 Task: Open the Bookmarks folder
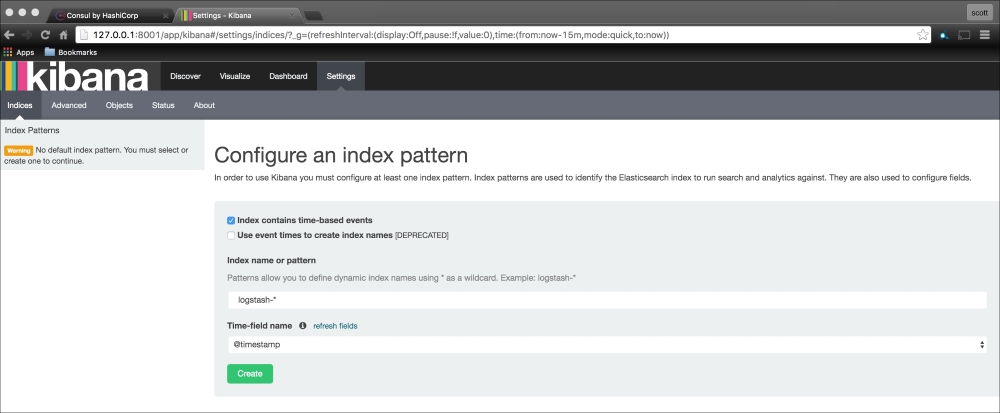click(70, 52)
